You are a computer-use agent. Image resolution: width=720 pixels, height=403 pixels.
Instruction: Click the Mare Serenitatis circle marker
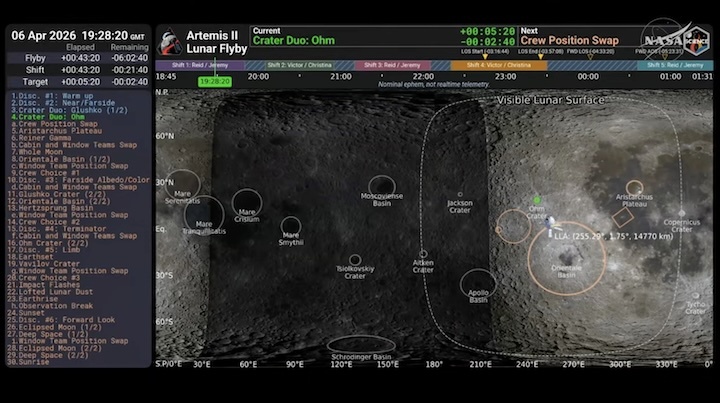(x=183, y=185)
